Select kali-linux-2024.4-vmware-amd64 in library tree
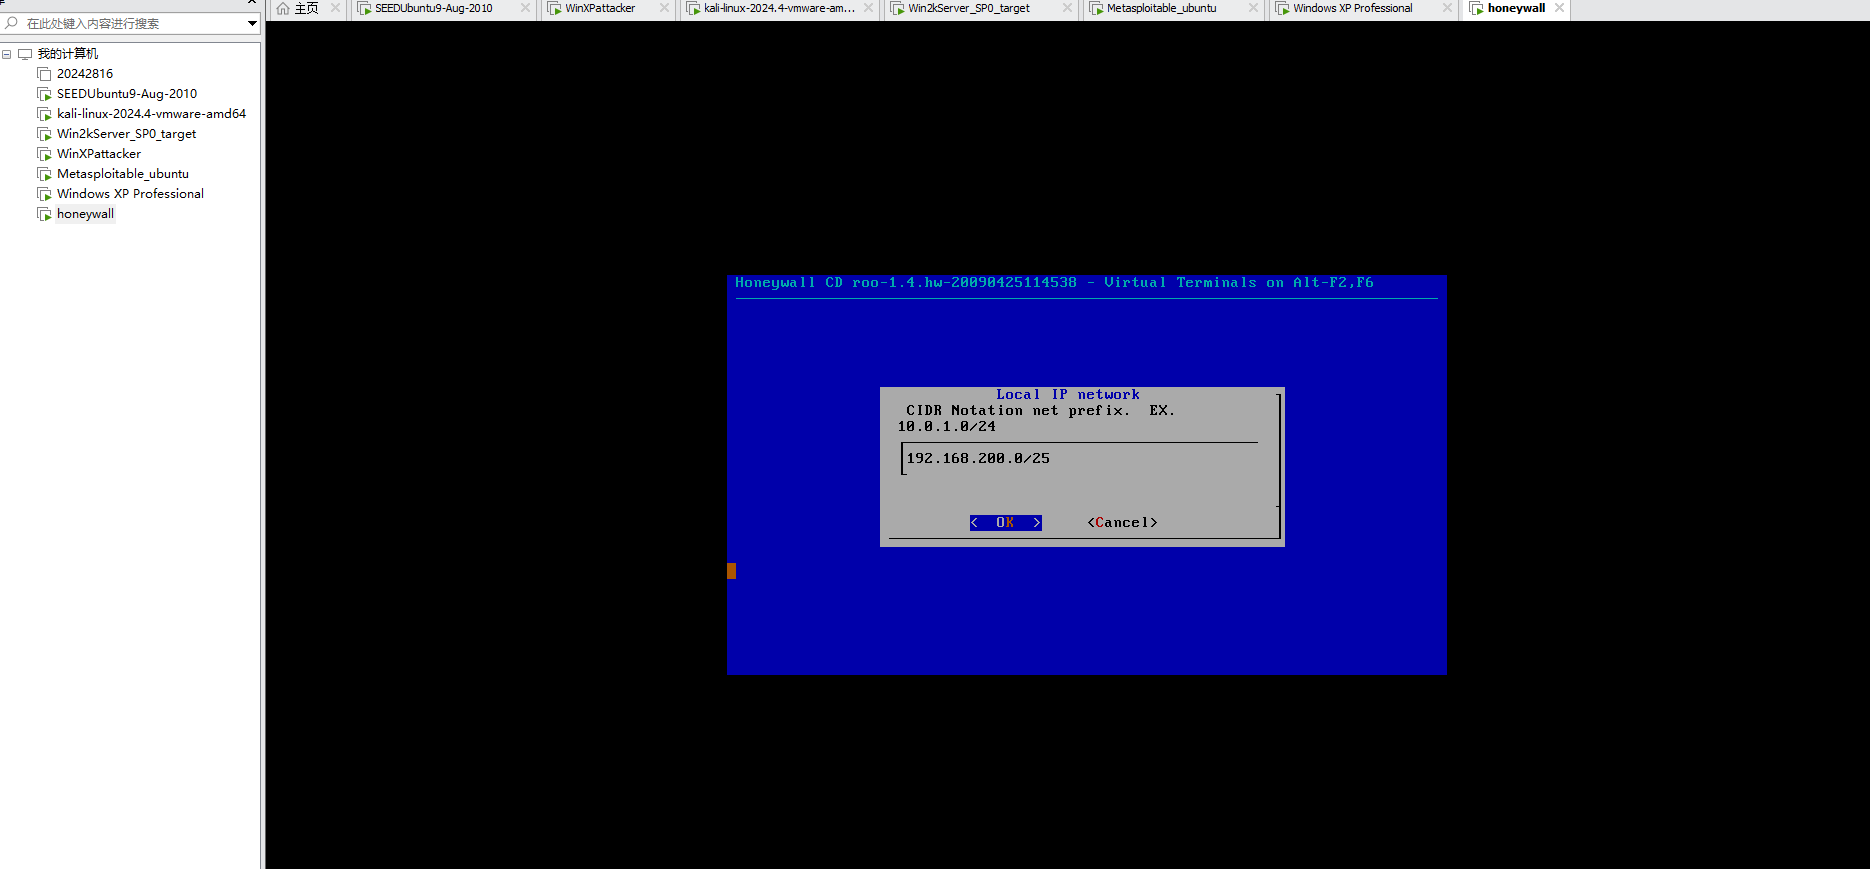1870x869 pixels. [151, 114]
